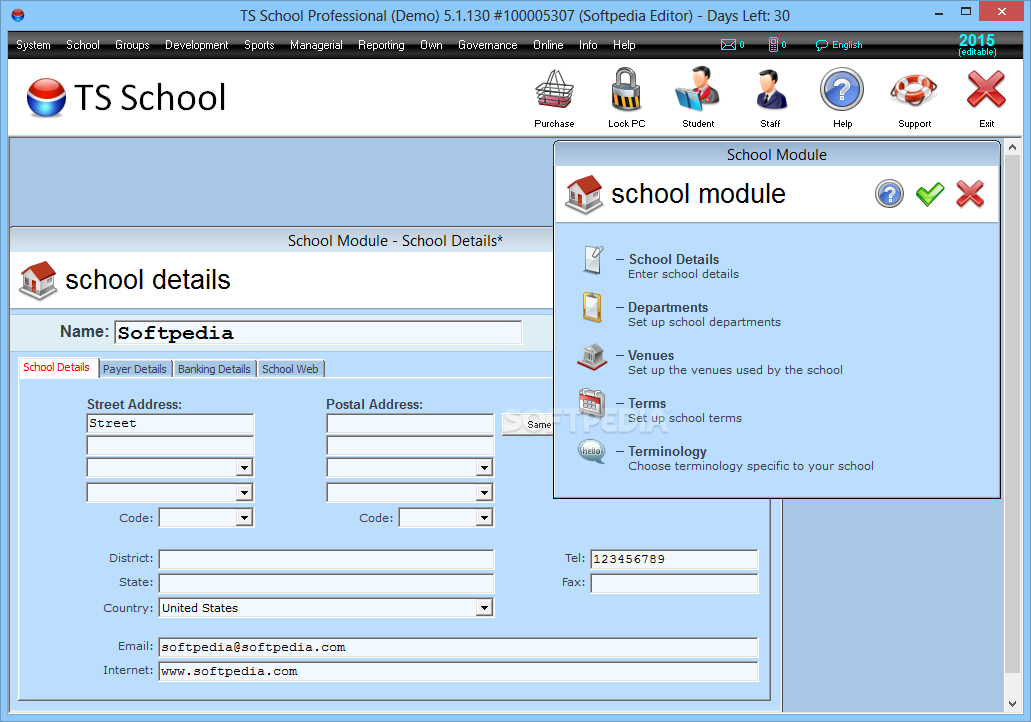Screen dimensions: 1031x722
Task: Open the Street Address Code dropdown
Action: 244,518
